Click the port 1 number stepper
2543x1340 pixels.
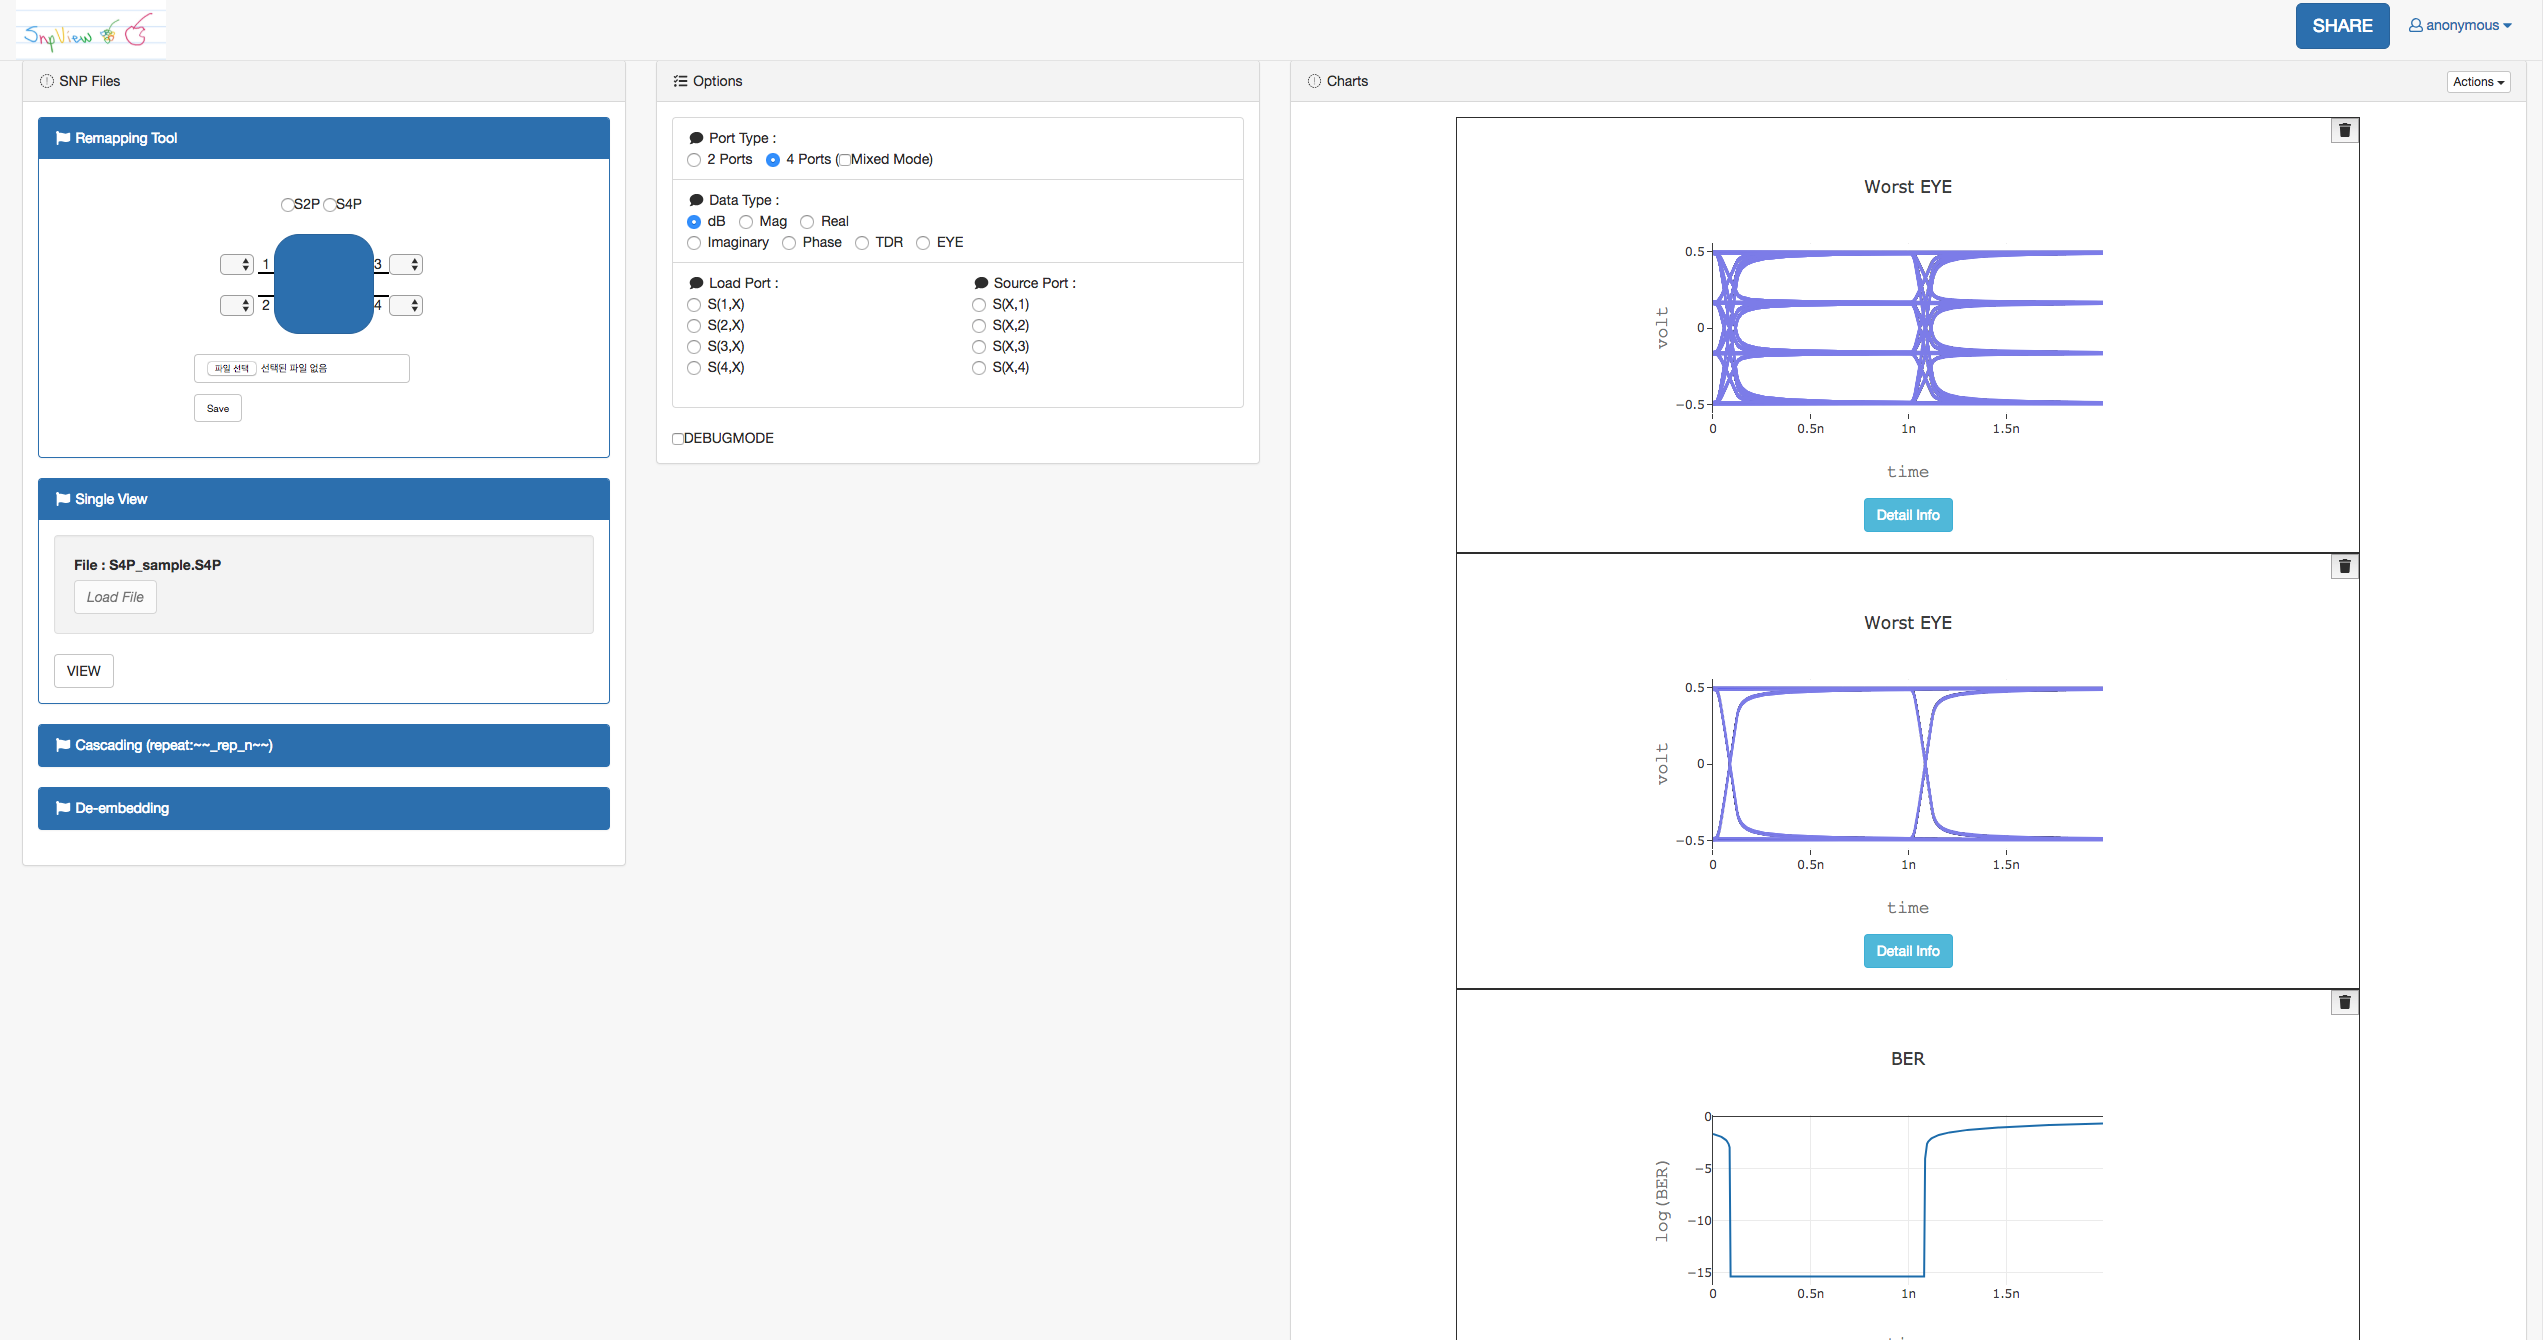[237, 264]
